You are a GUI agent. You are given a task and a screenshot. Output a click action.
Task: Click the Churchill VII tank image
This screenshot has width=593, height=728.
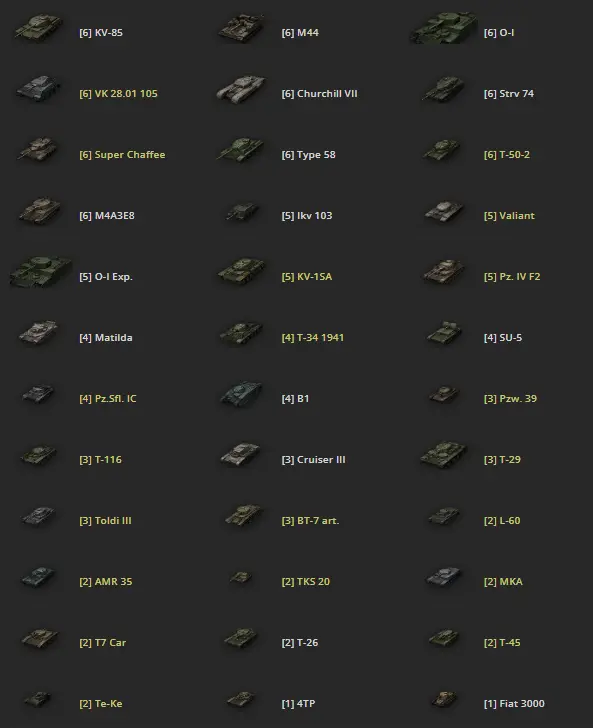pos(241,89)
